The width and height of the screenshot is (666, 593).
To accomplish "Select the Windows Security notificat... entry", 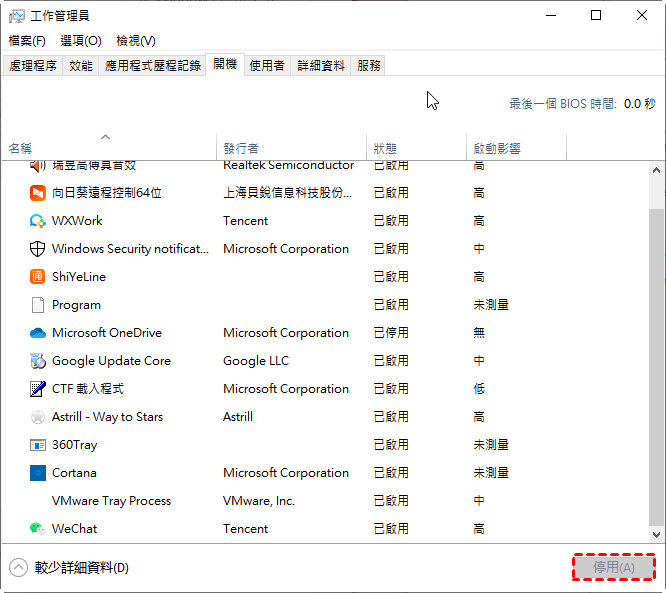I will click(130, 249).
